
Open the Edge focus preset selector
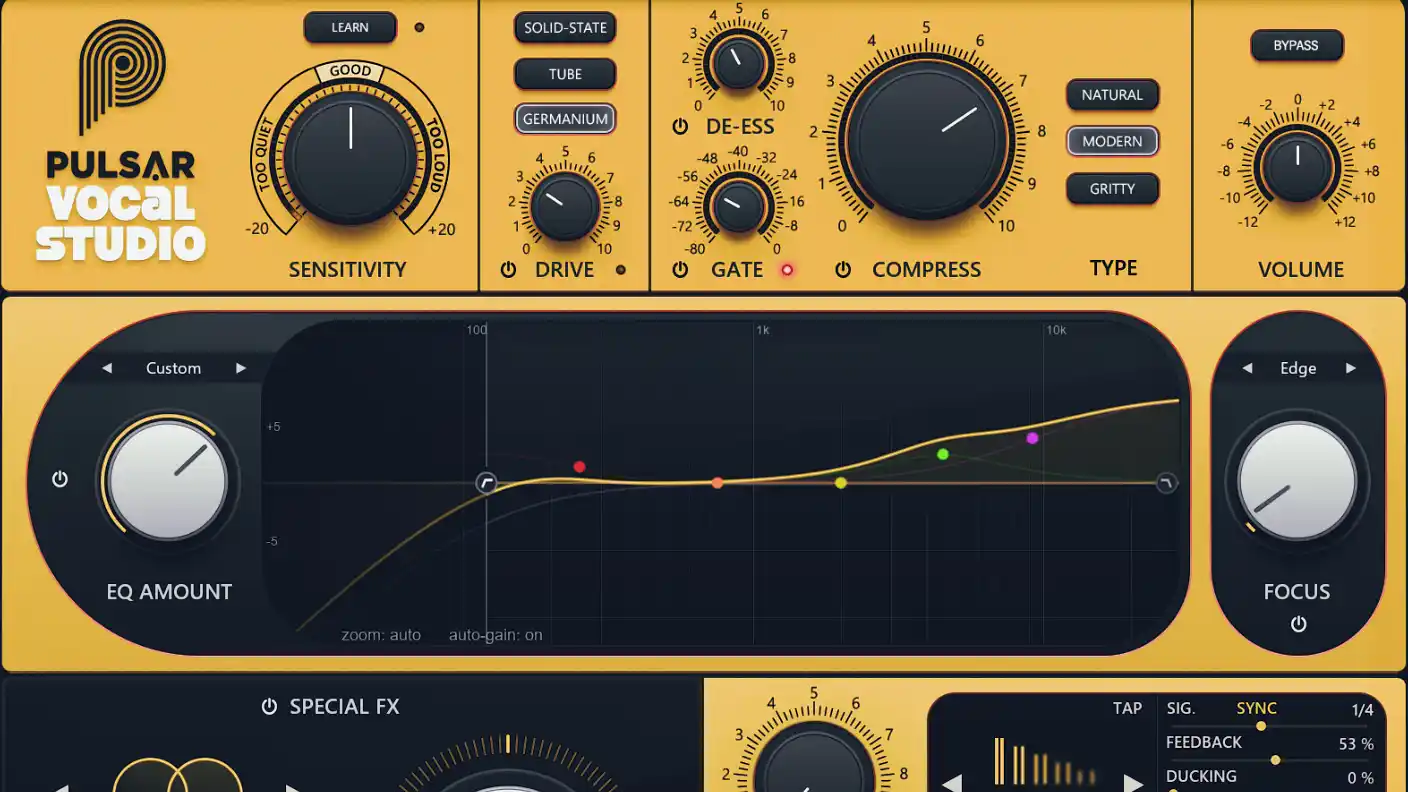point(1298,368)
